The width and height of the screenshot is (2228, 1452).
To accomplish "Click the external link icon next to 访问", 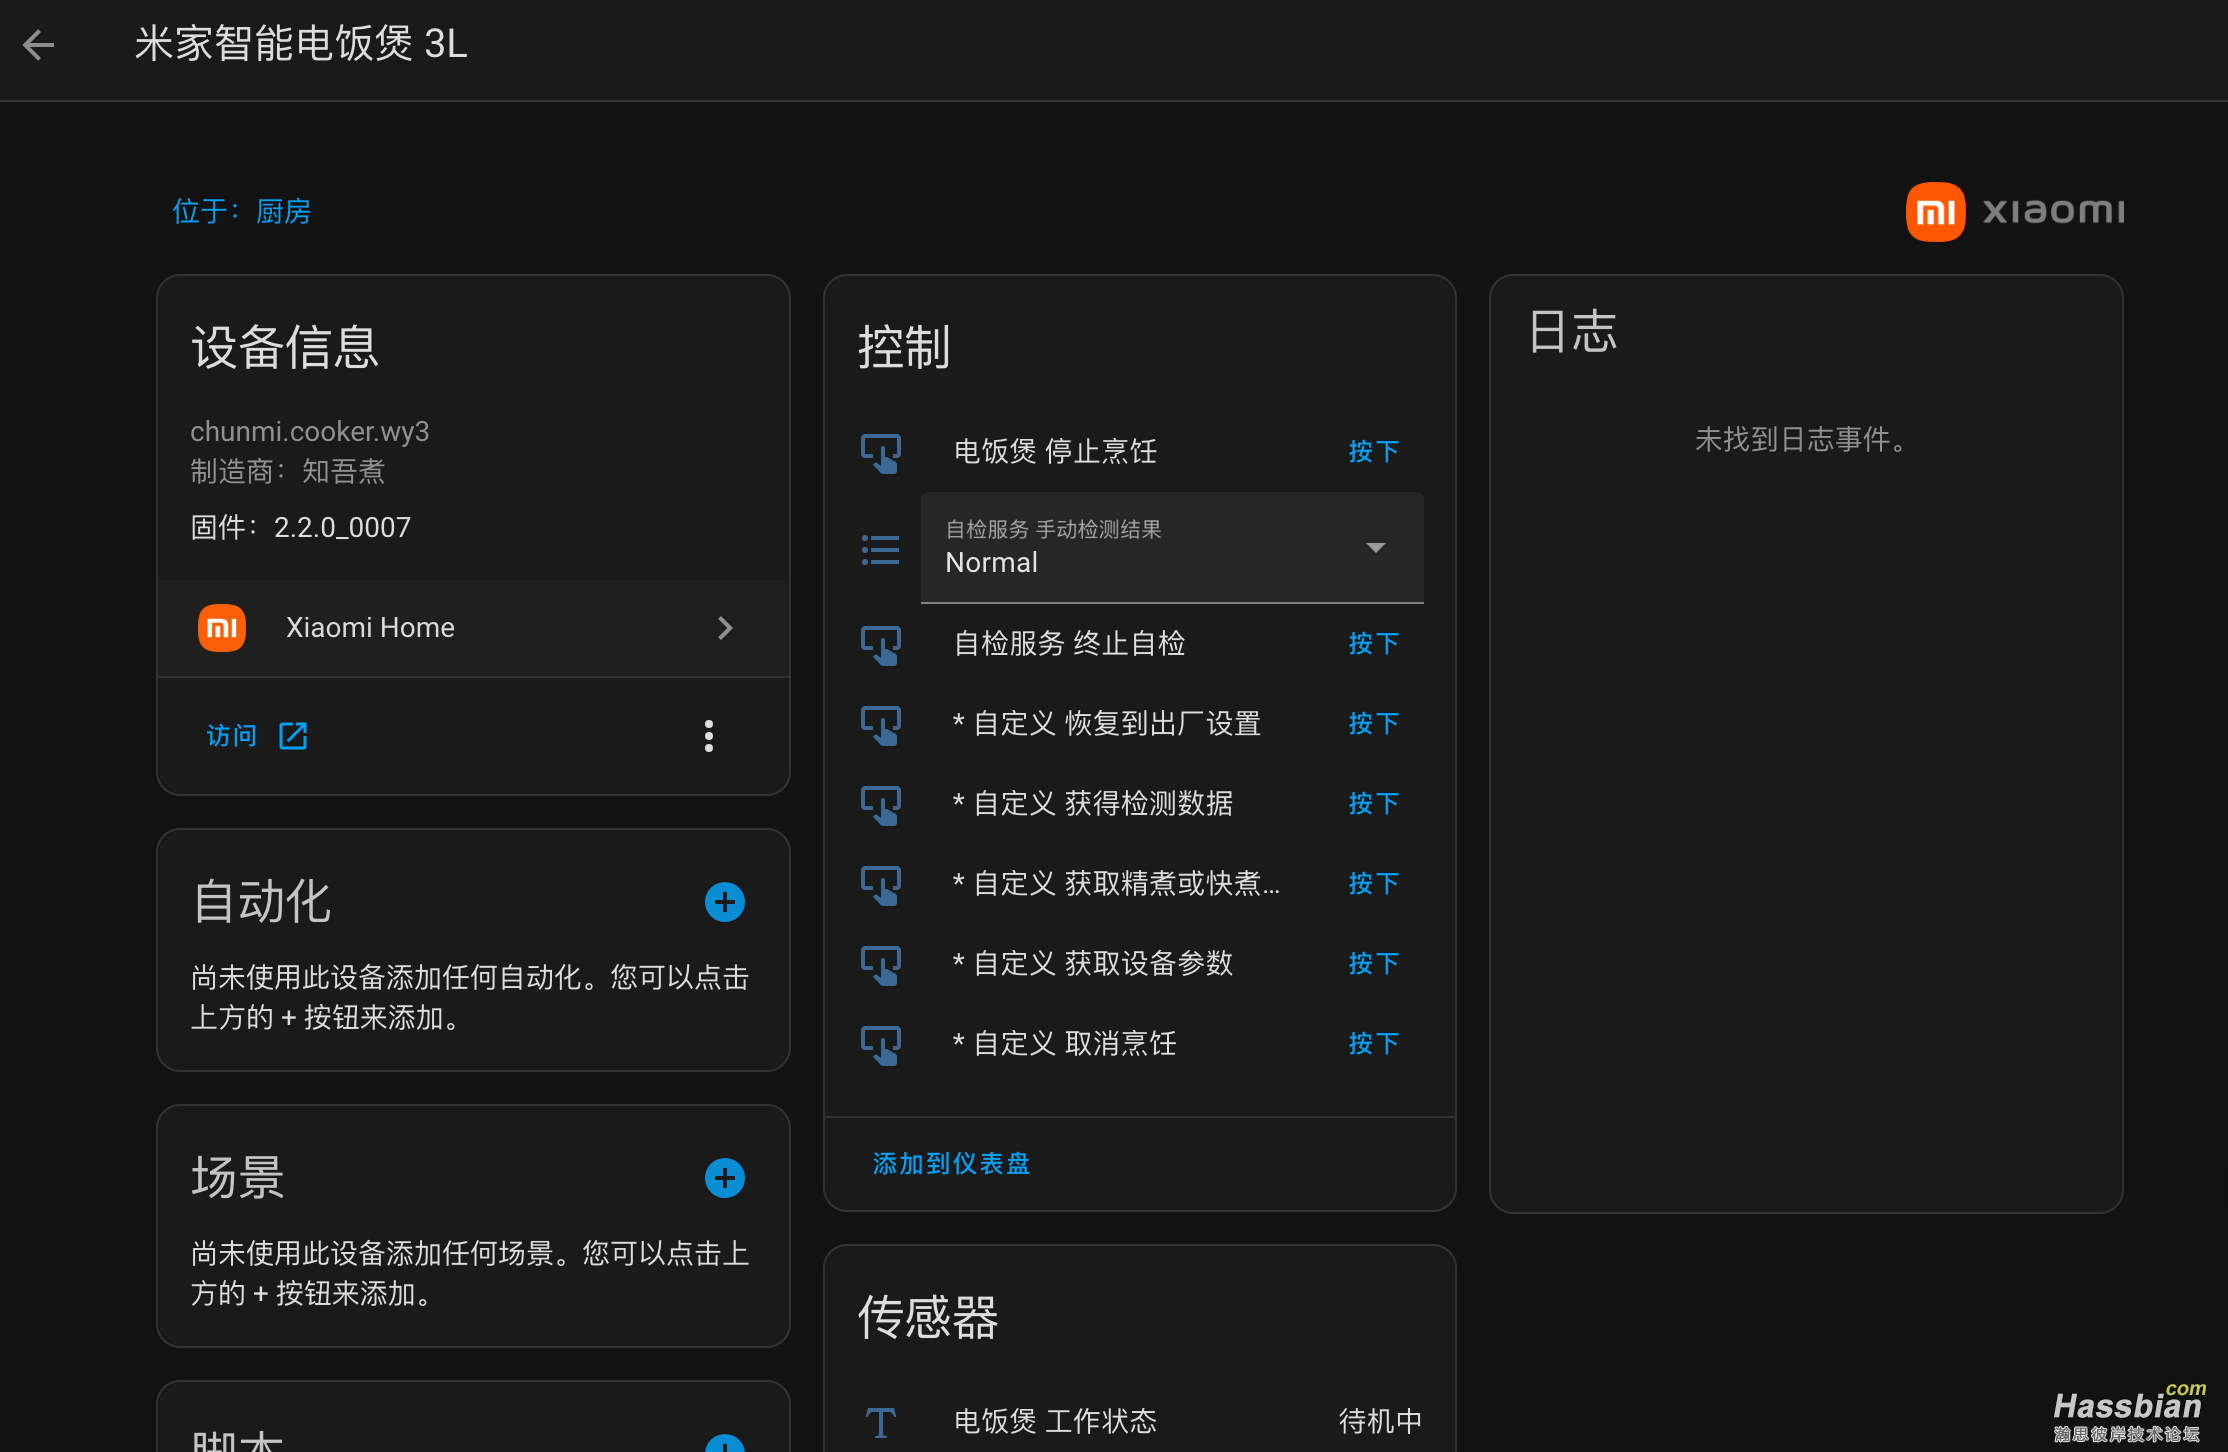I will point(292,735).
